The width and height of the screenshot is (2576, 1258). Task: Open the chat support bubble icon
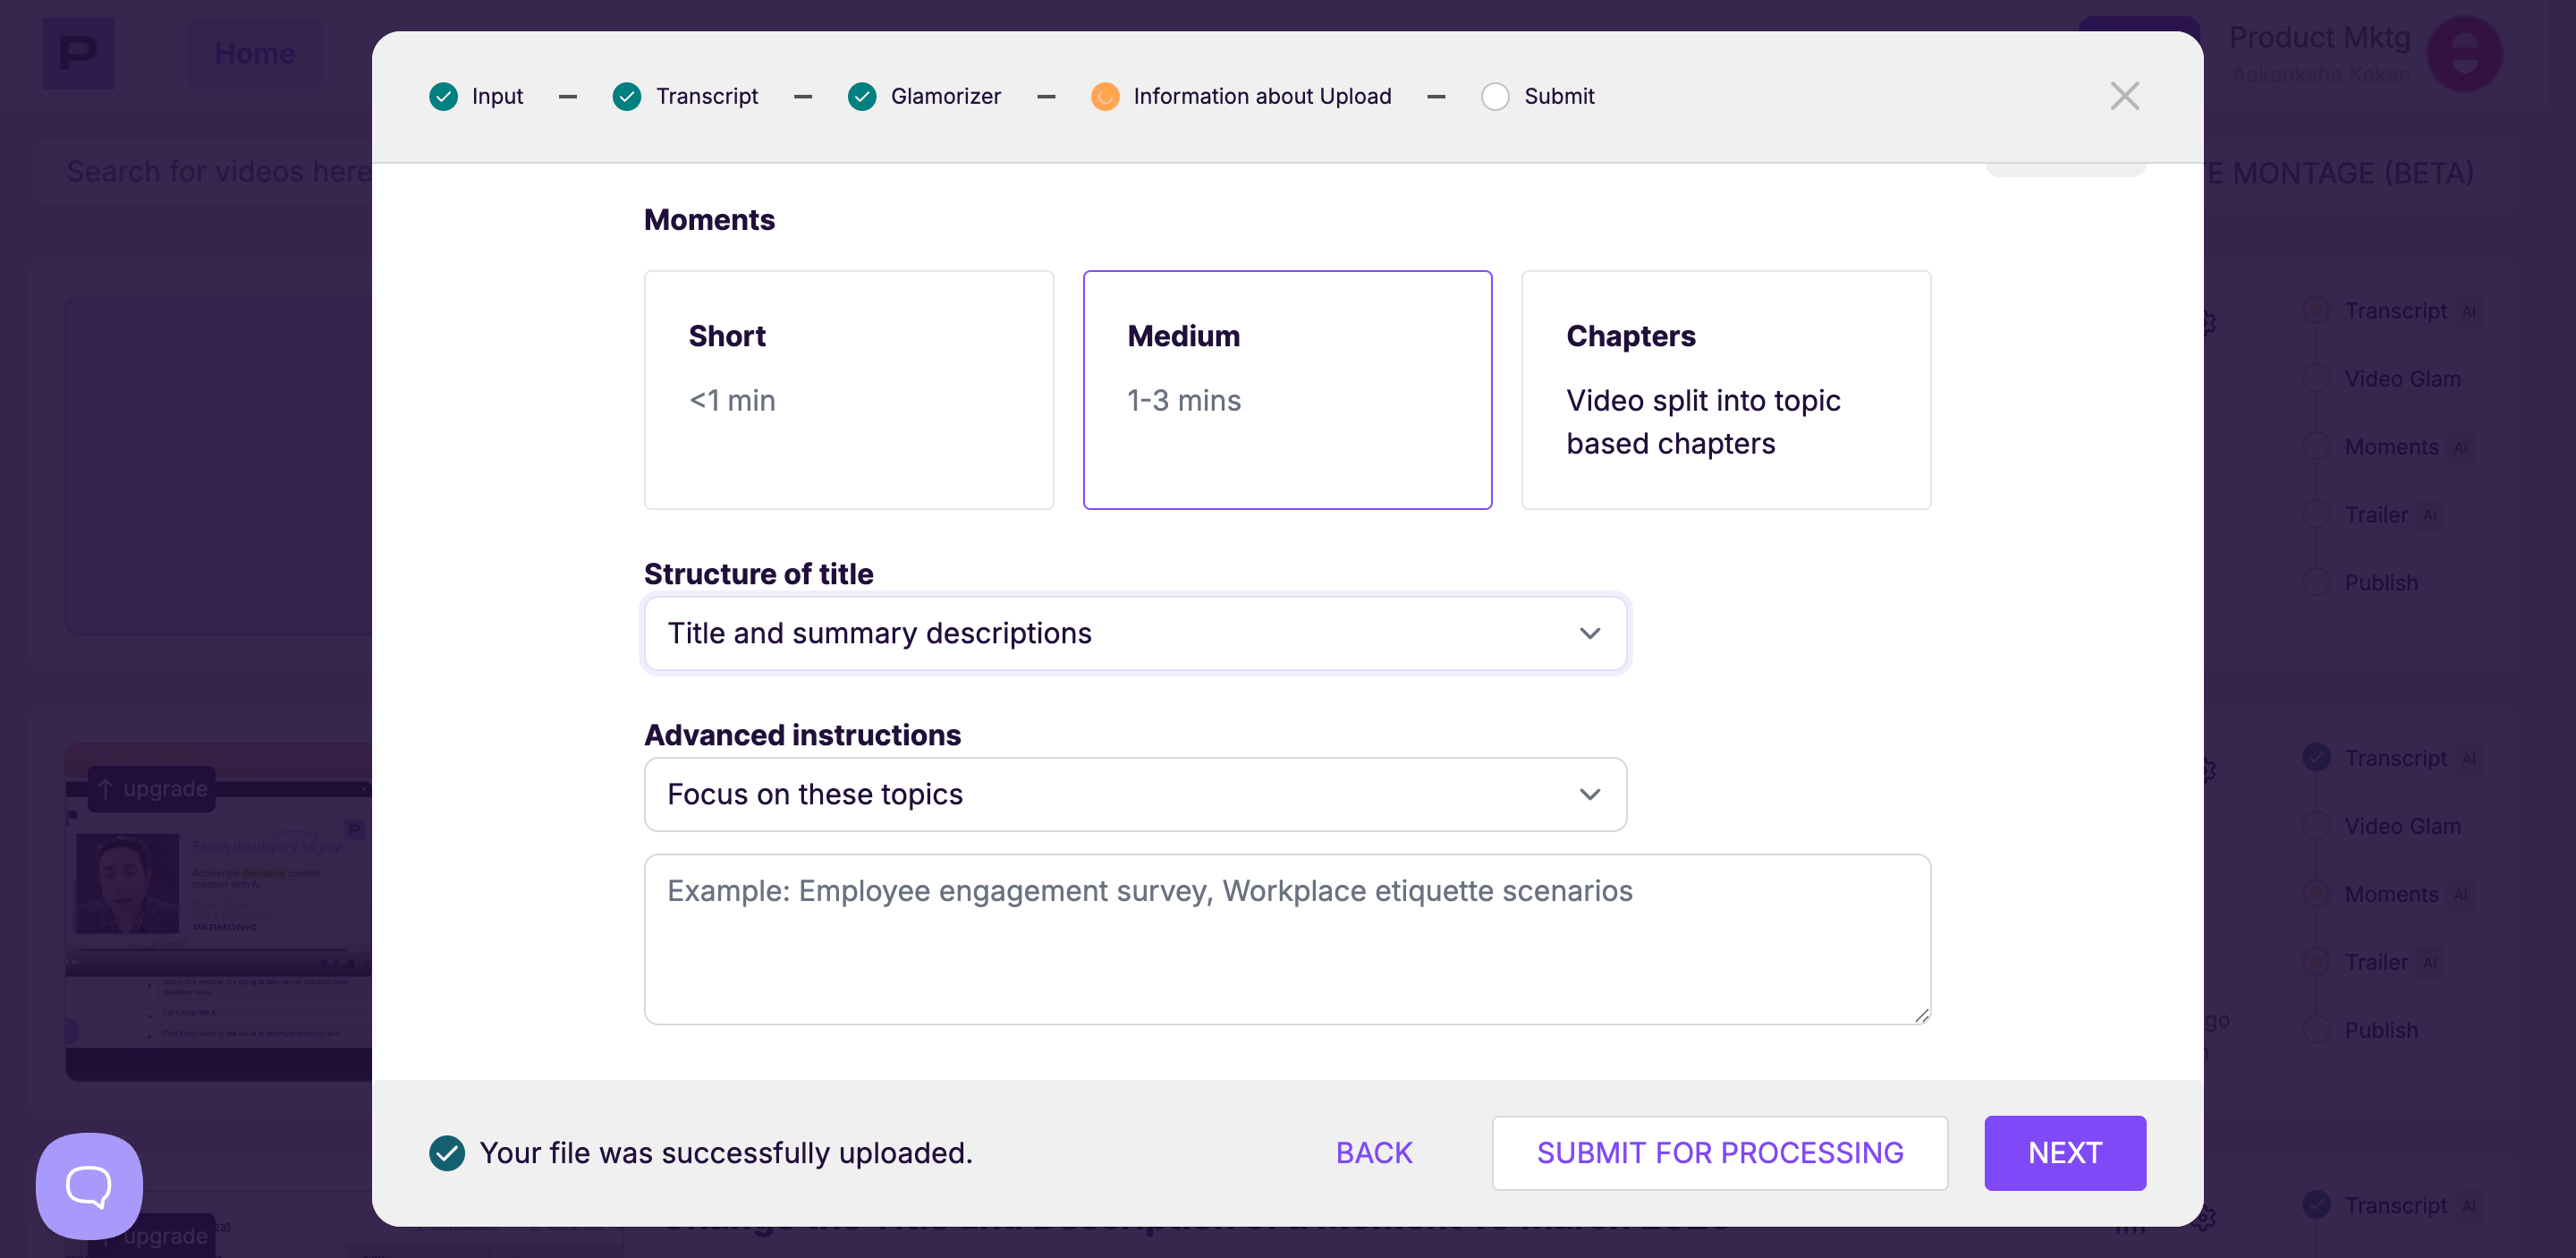[x=89, y=1186]
